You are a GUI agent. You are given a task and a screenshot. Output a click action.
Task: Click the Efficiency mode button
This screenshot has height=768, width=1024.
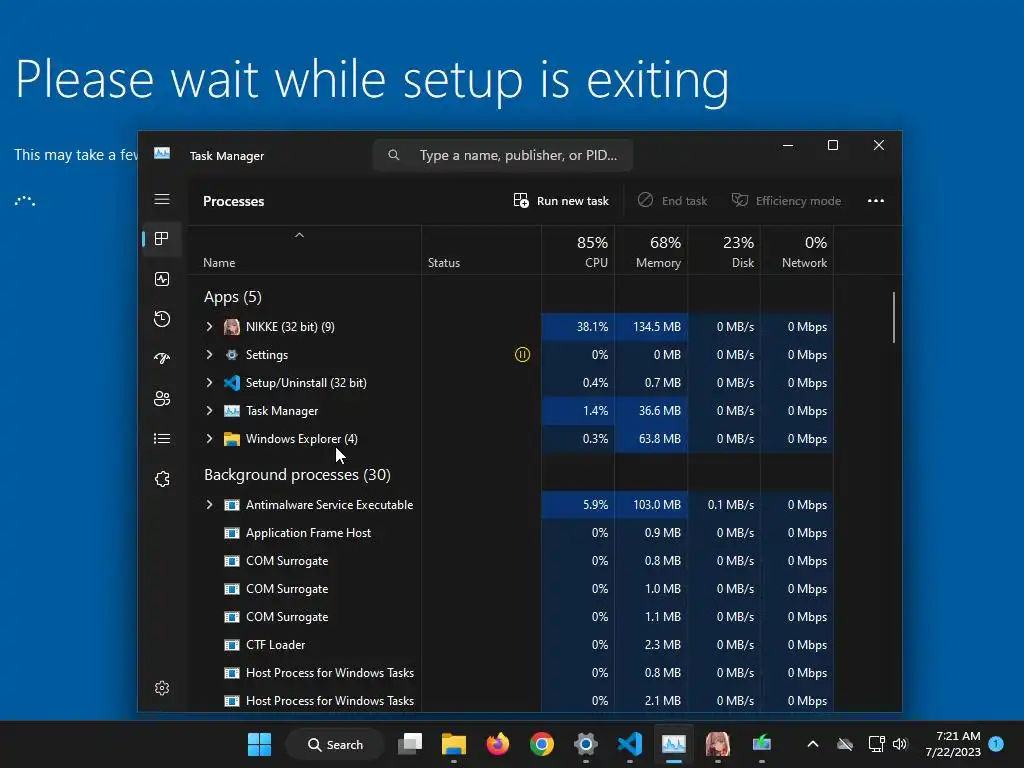pyautogui.click(x=786, y=200)
